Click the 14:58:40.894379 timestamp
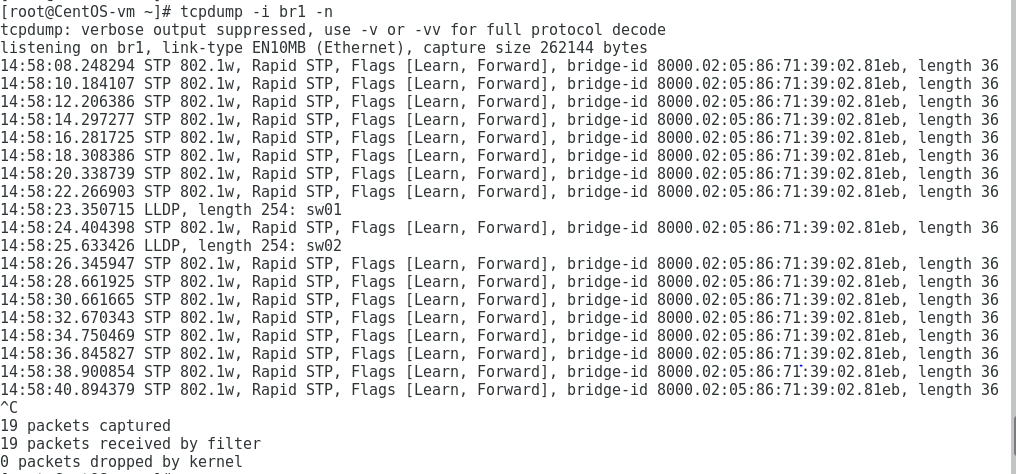This screenshot has height=474, width=1016. click(x=67, y=390)
